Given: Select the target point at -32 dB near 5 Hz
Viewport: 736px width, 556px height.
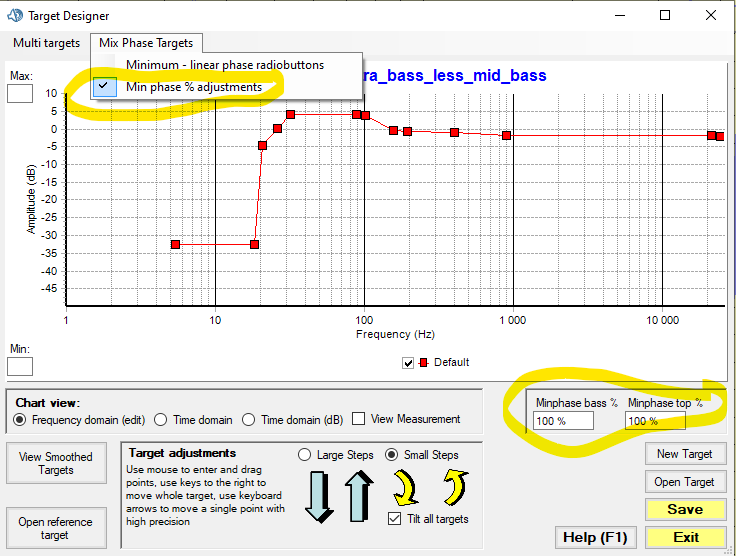Looking at the screenshot, I should (176, 244).
